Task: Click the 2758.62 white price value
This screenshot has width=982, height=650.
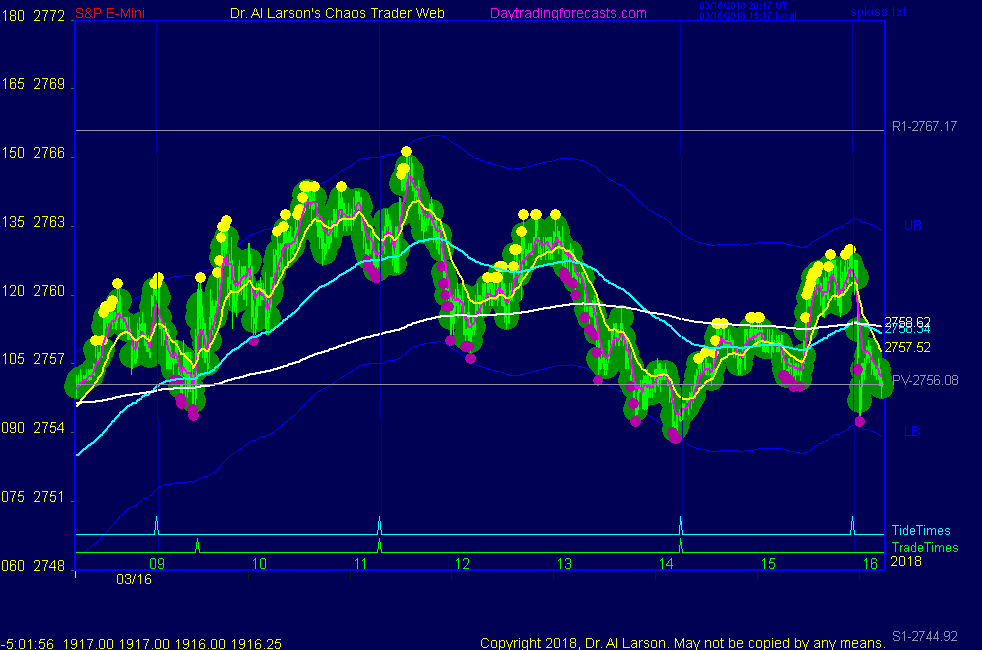Action: [x=907, y=322]
